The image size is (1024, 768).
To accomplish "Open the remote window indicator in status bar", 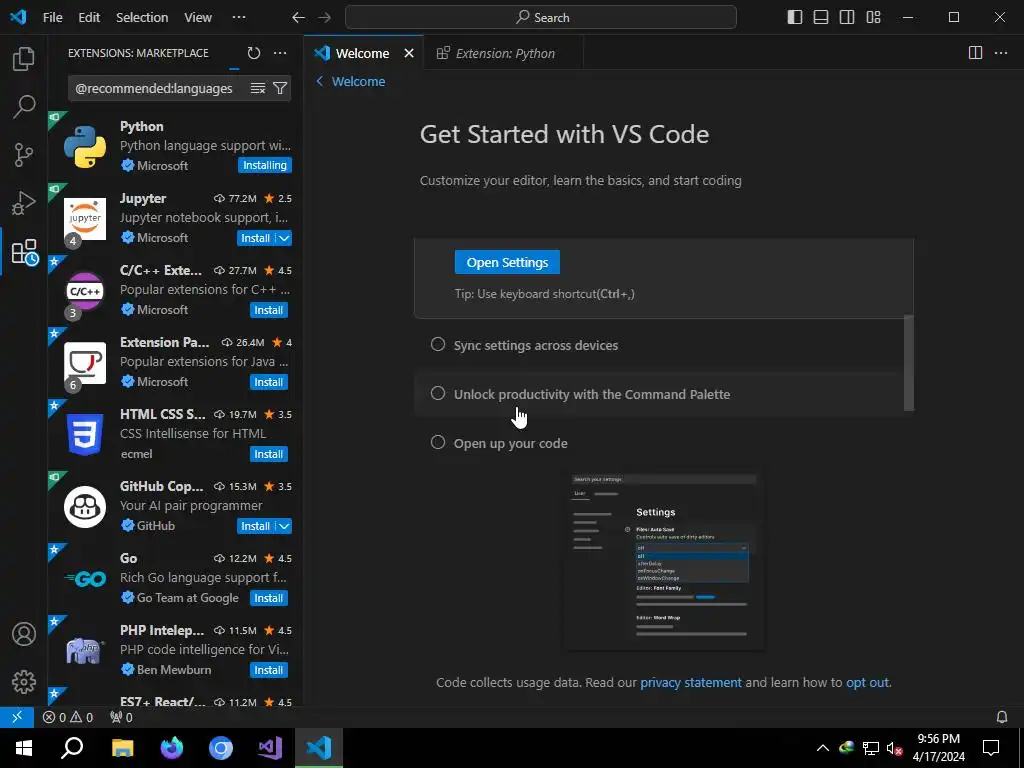I will [17, 717].
